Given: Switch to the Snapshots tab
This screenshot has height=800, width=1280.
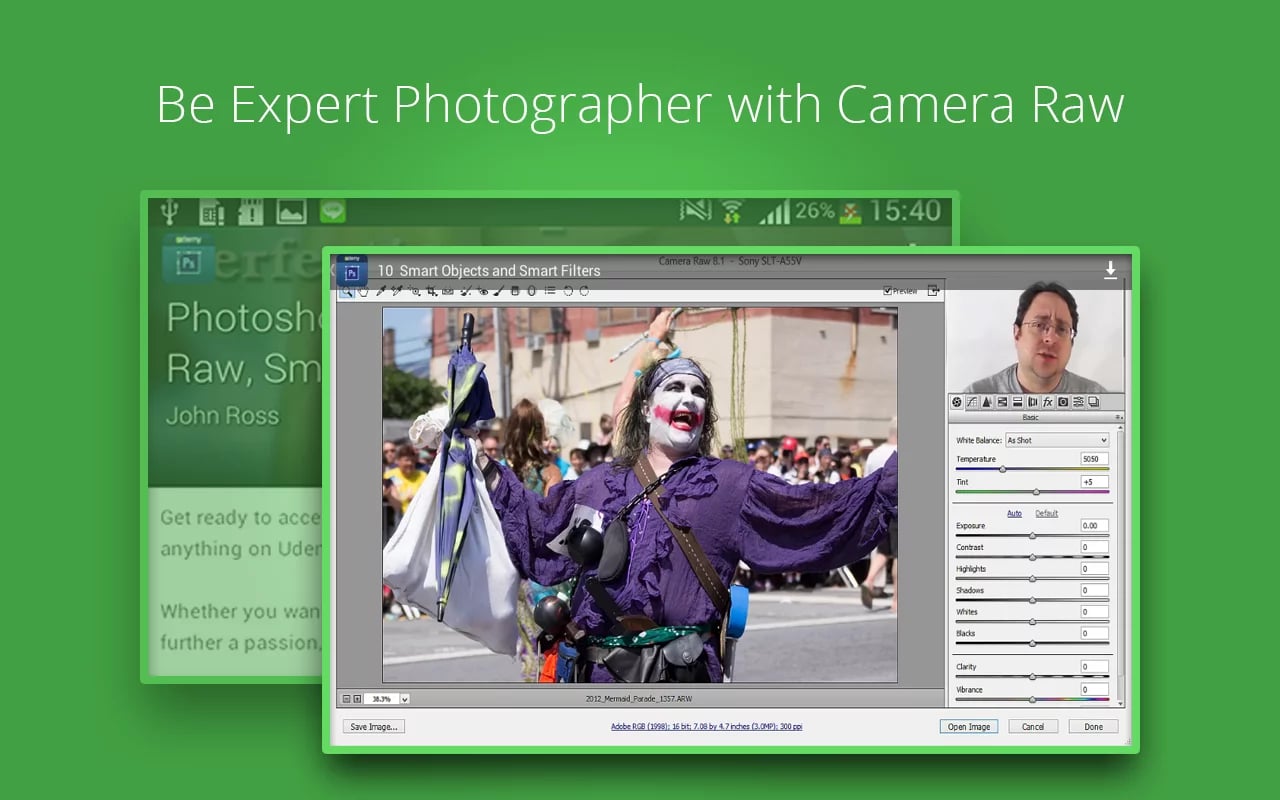Looking at the screenshot, I should 1093,402.
